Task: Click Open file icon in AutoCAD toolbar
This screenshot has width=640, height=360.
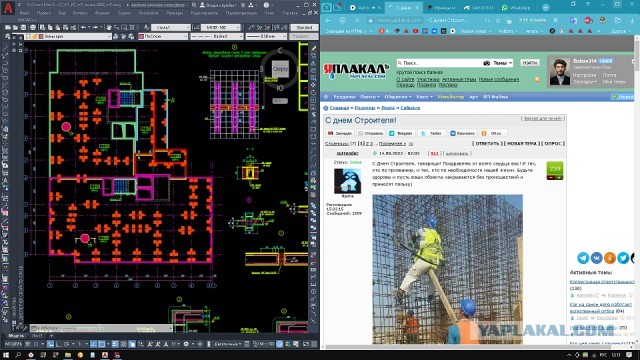Action: 16,27
